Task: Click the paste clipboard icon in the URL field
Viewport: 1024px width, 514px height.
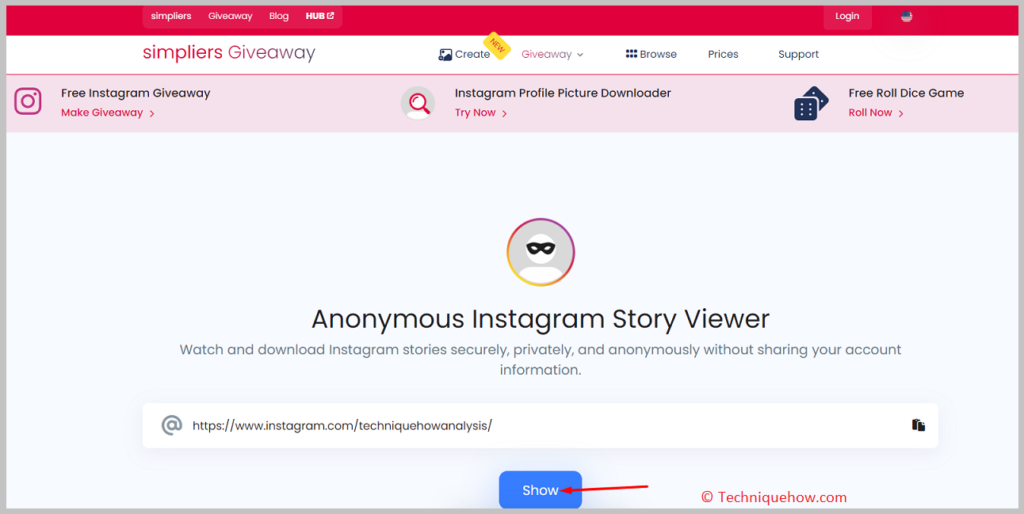Action: 918,425
